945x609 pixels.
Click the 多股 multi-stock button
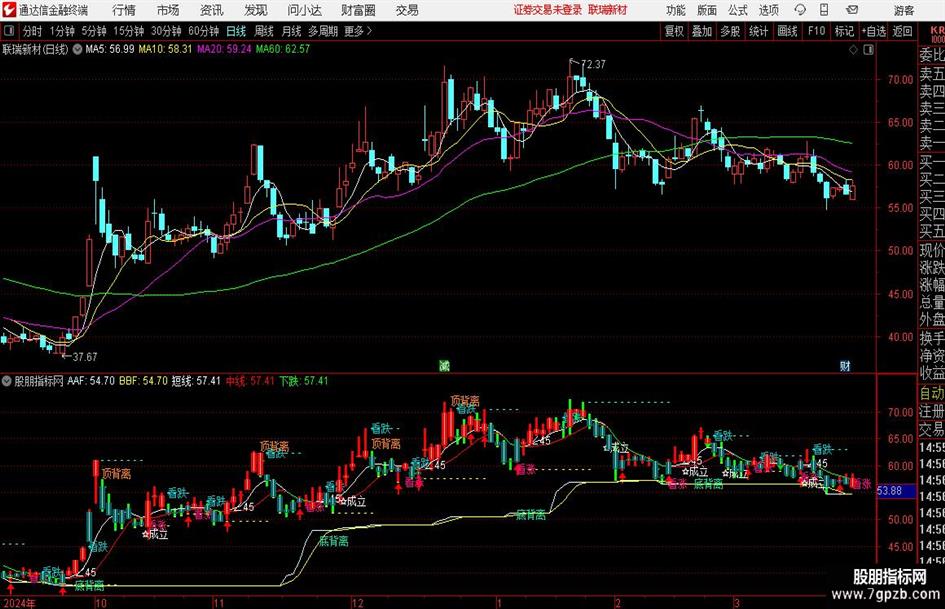[x=730, y=31]
